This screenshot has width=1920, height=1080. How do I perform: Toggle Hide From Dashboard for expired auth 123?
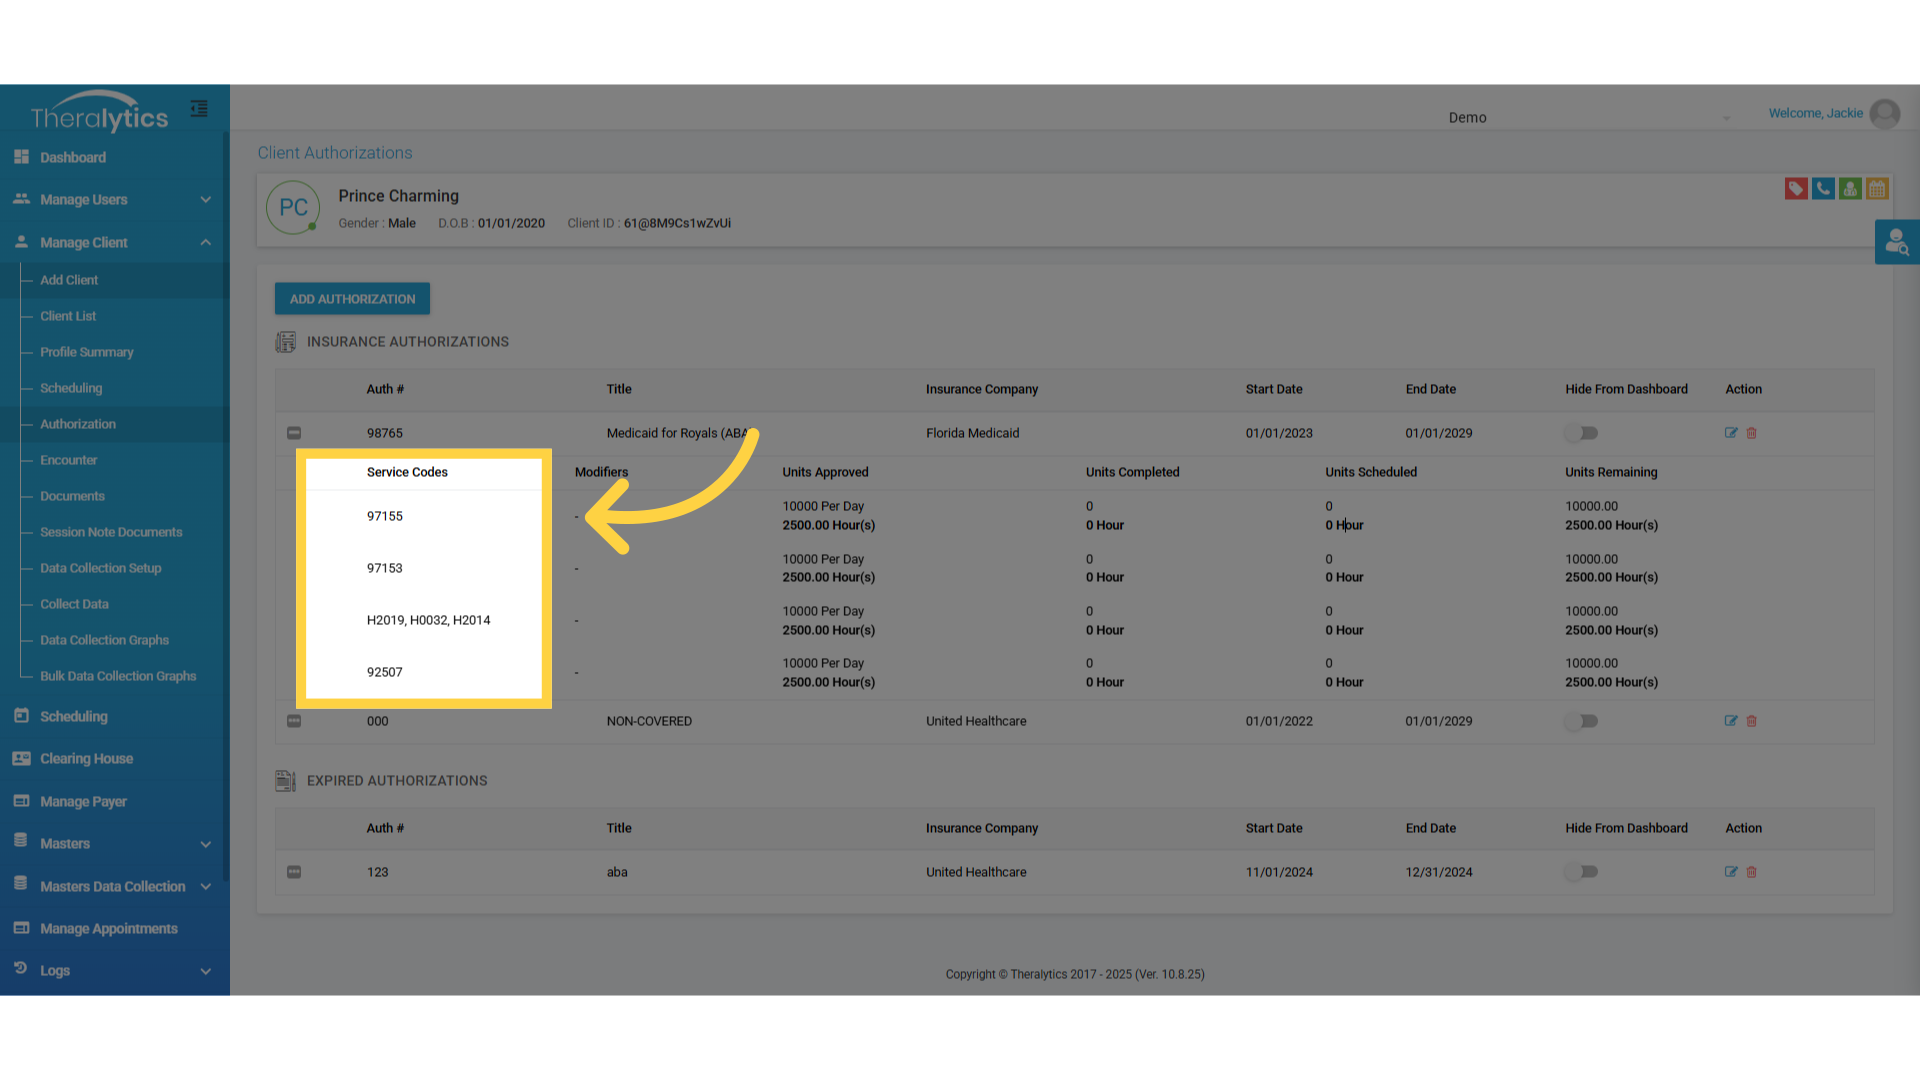click(x=1582, y=872)
